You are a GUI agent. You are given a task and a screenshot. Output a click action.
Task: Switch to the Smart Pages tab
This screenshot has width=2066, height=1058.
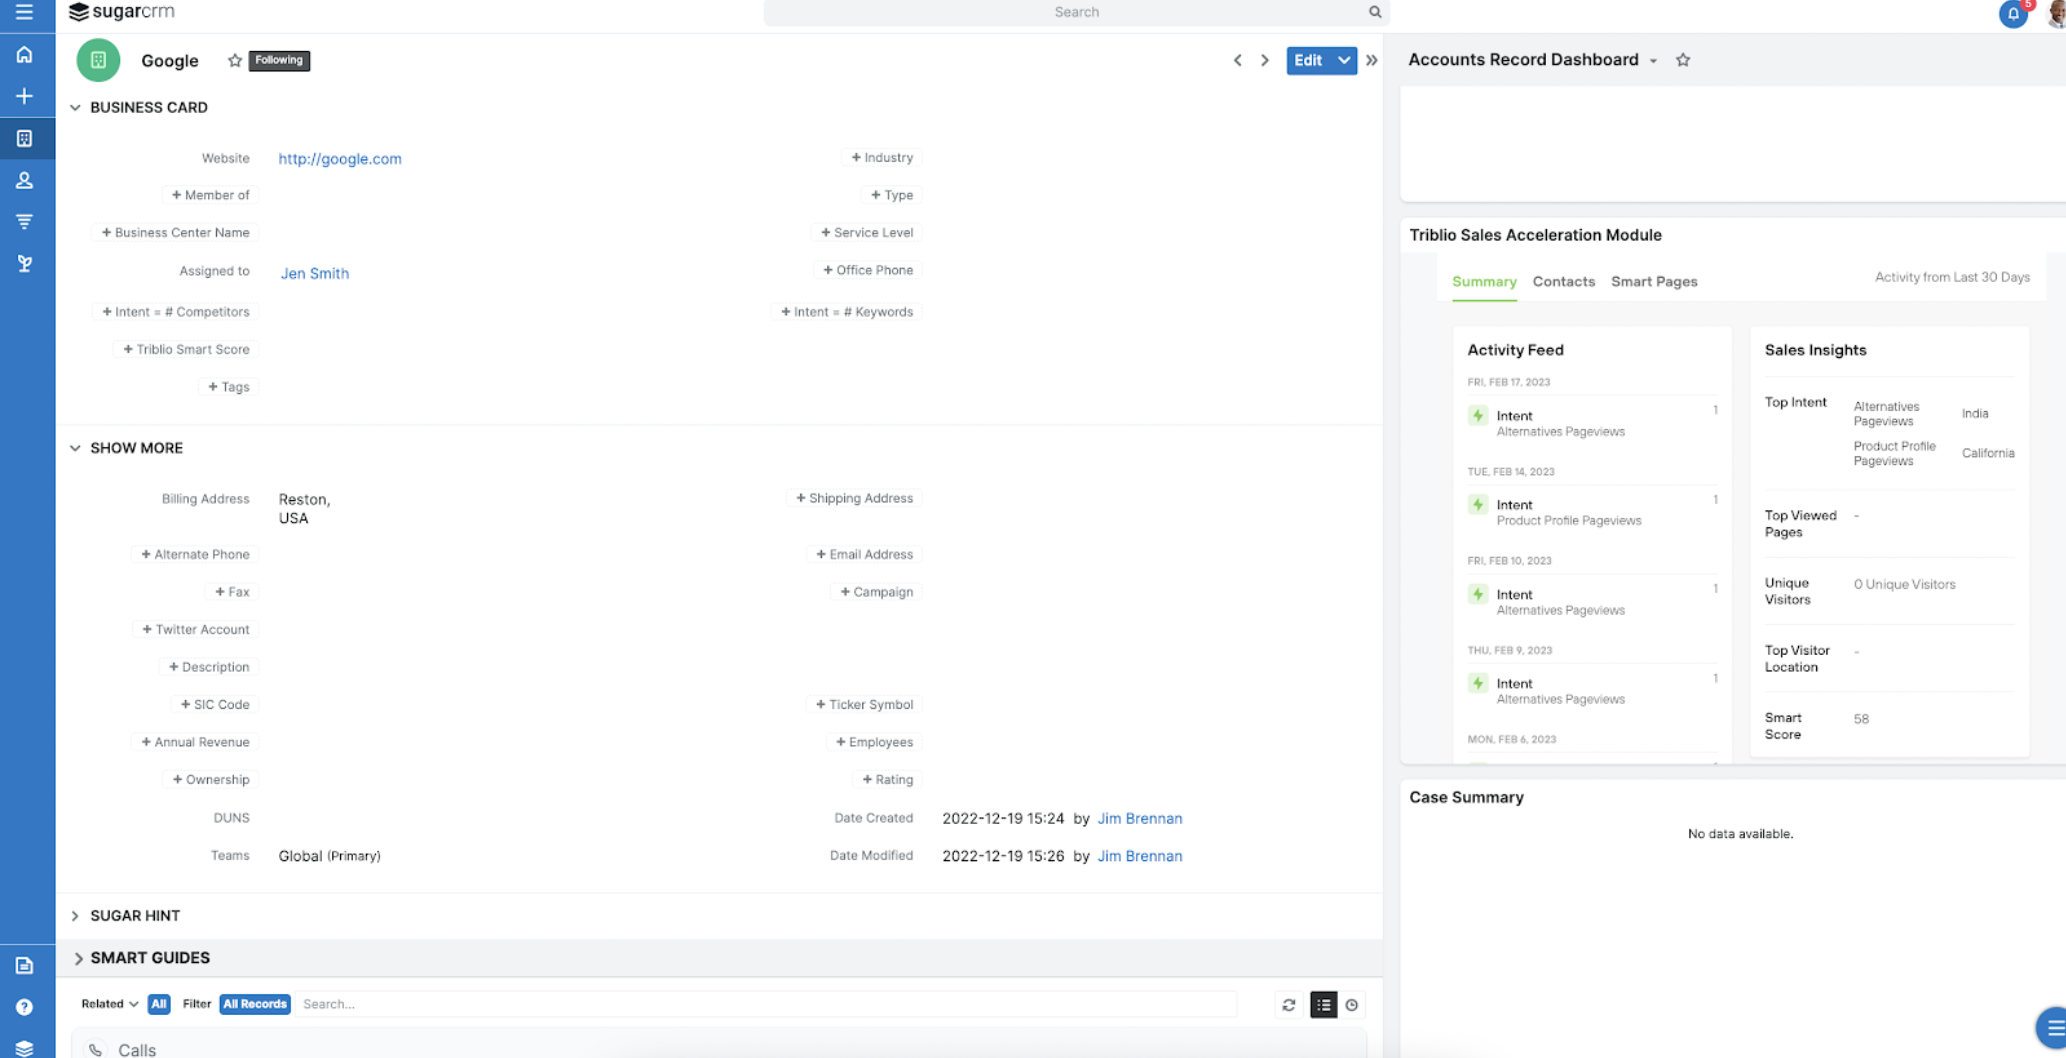[1654, 282]
